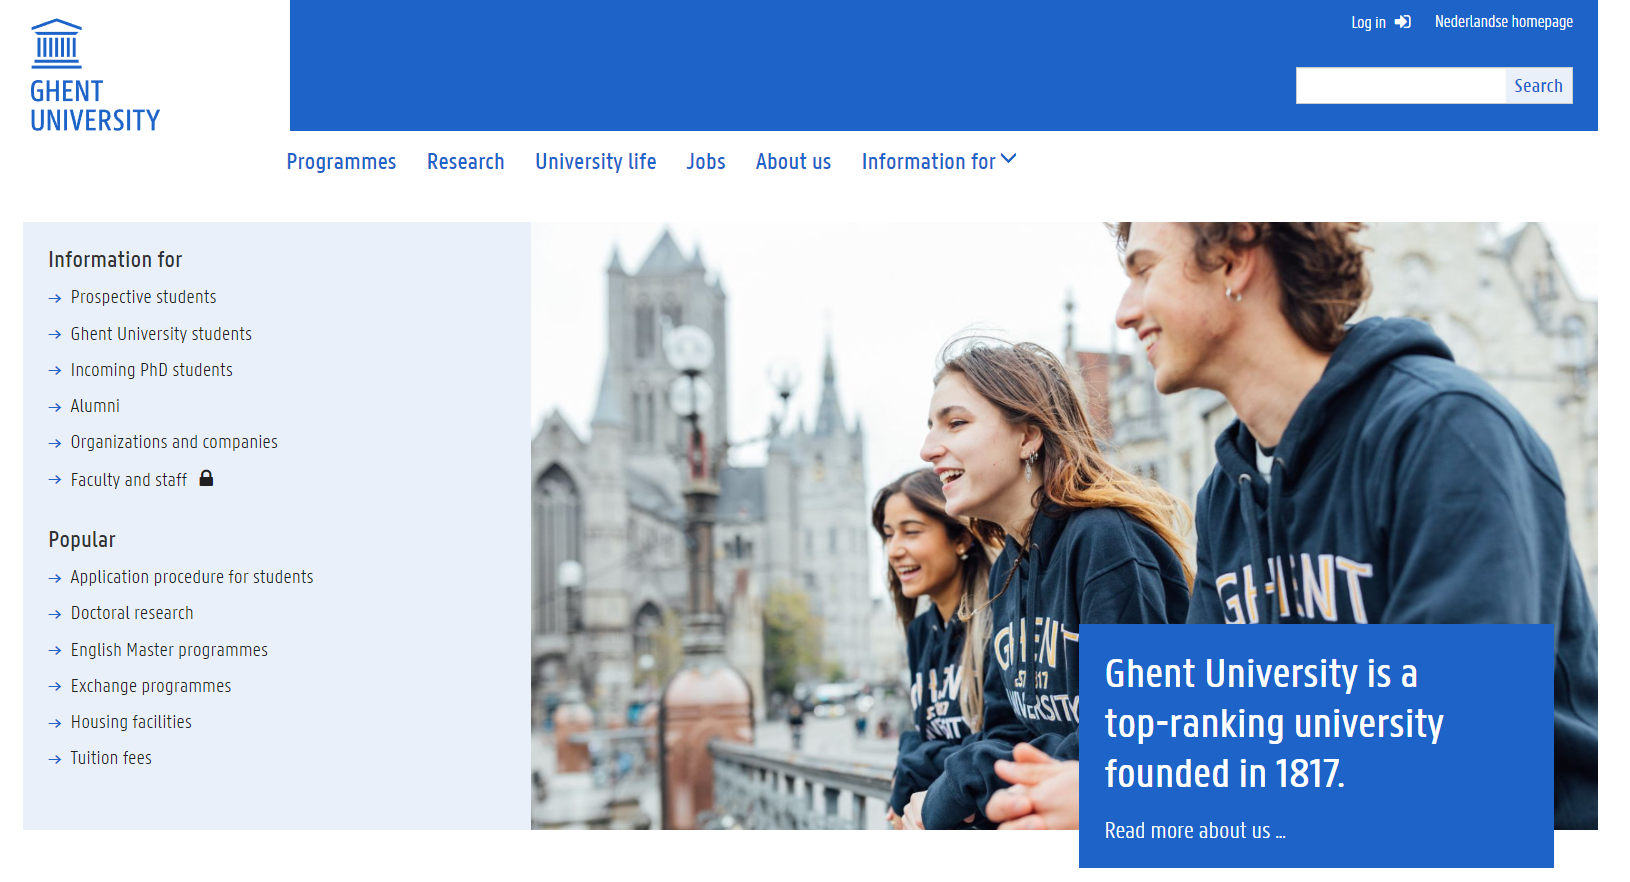This screenshot has height=882, width=1630.
Task: Open Incoming PhD students link
Action: 151,370
